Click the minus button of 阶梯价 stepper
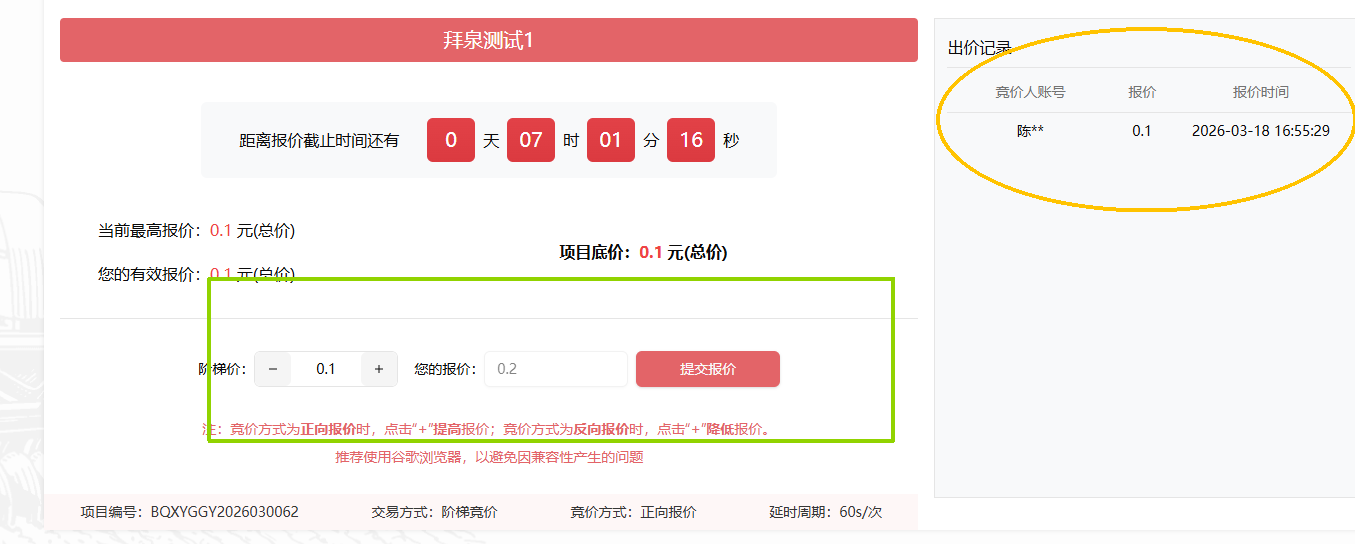Viewport: 1355px width, 544px height. click(x=273, y=369)
